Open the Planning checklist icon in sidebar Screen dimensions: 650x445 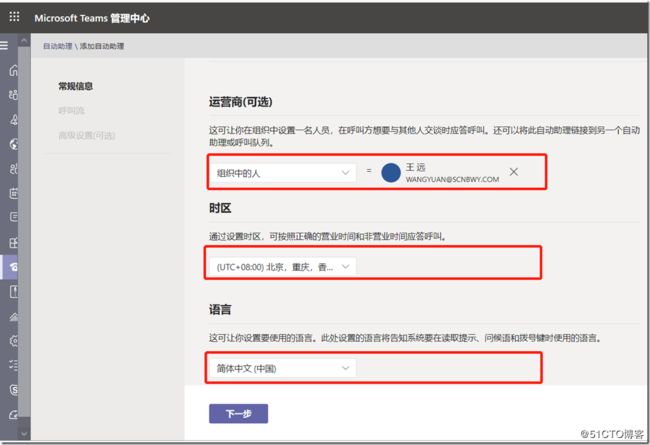(x=14, y=365)
